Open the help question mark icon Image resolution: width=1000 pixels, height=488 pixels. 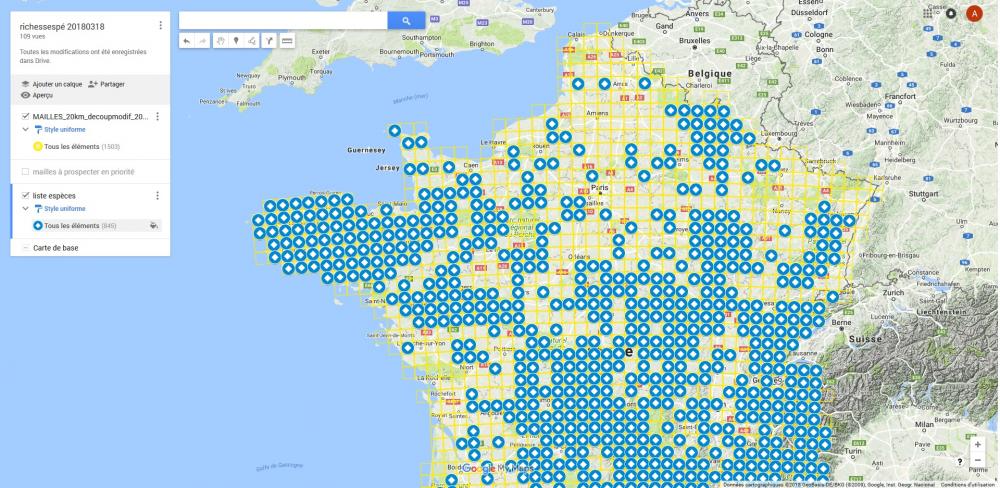(x=960, y=461)
